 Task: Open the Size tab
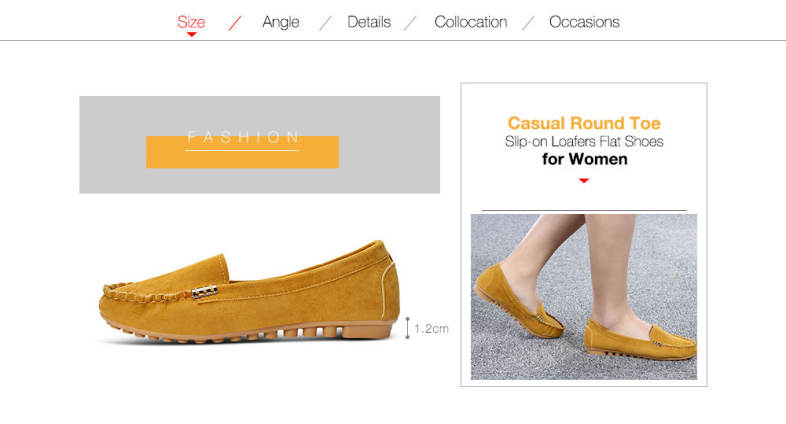click(x=191, y=22)
